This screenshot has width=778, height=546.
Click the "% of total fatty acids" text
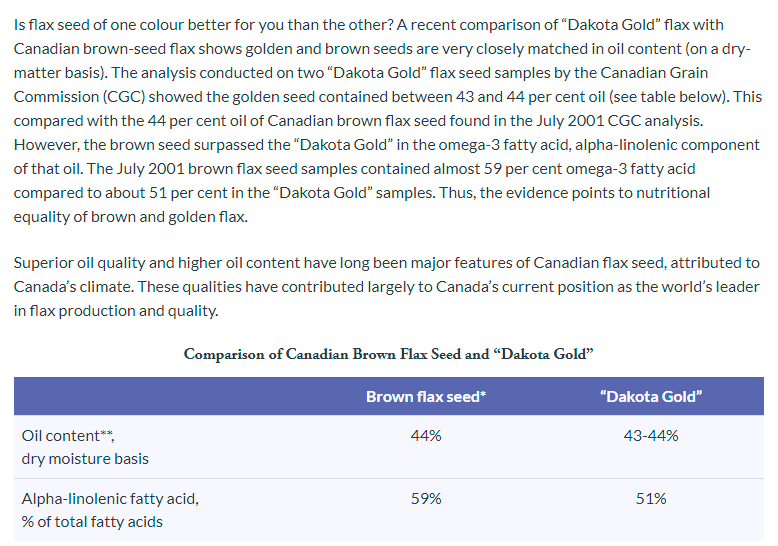click(x=92, y=521)
